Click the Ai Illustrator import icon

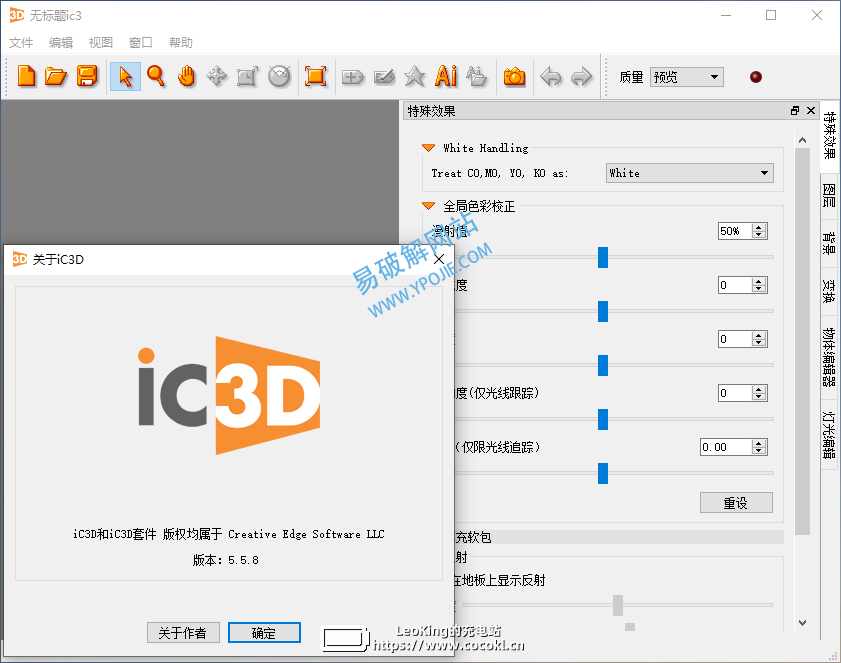(x=446, y=76)
